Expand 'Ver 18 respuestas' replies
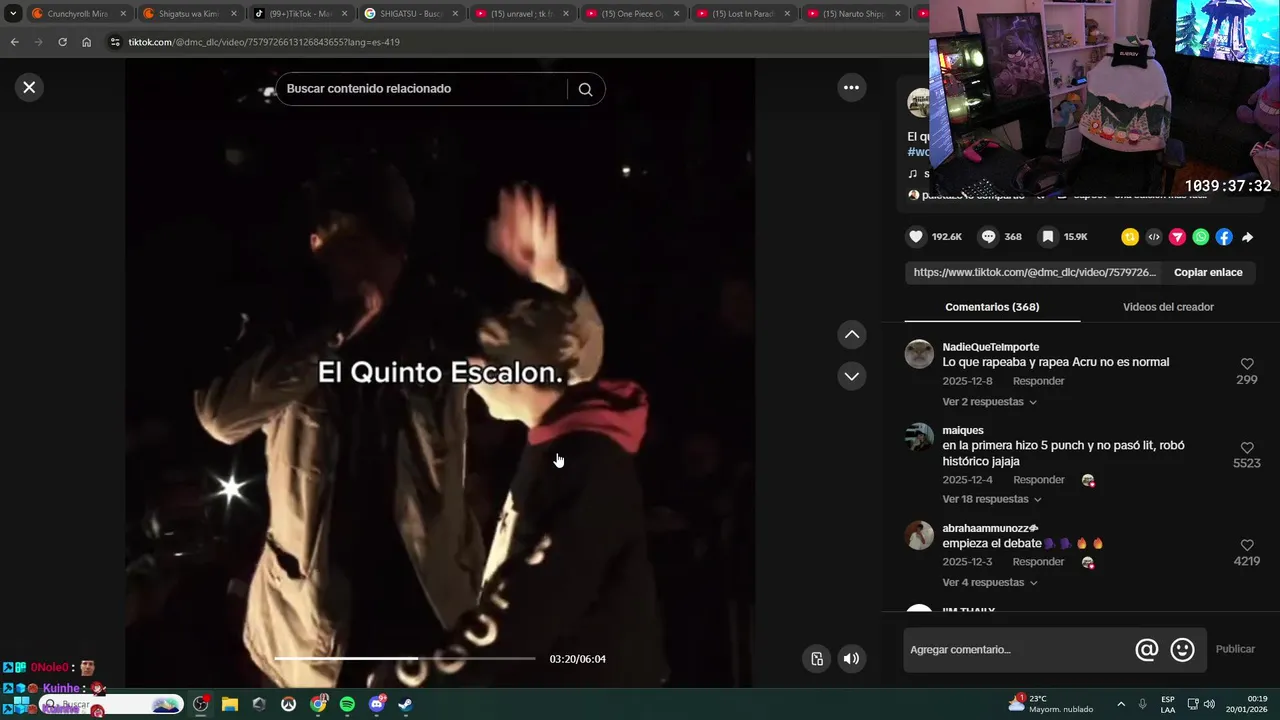This screenshot has width=1280, height=720. [x=992, y=499]
